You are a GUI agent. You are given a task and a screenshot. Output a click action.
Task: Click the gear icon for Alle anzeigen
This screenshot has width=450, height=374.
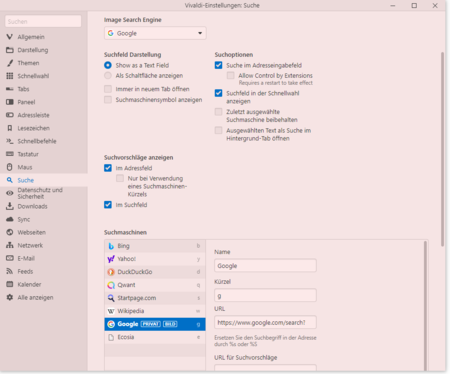tap(10, 297)
